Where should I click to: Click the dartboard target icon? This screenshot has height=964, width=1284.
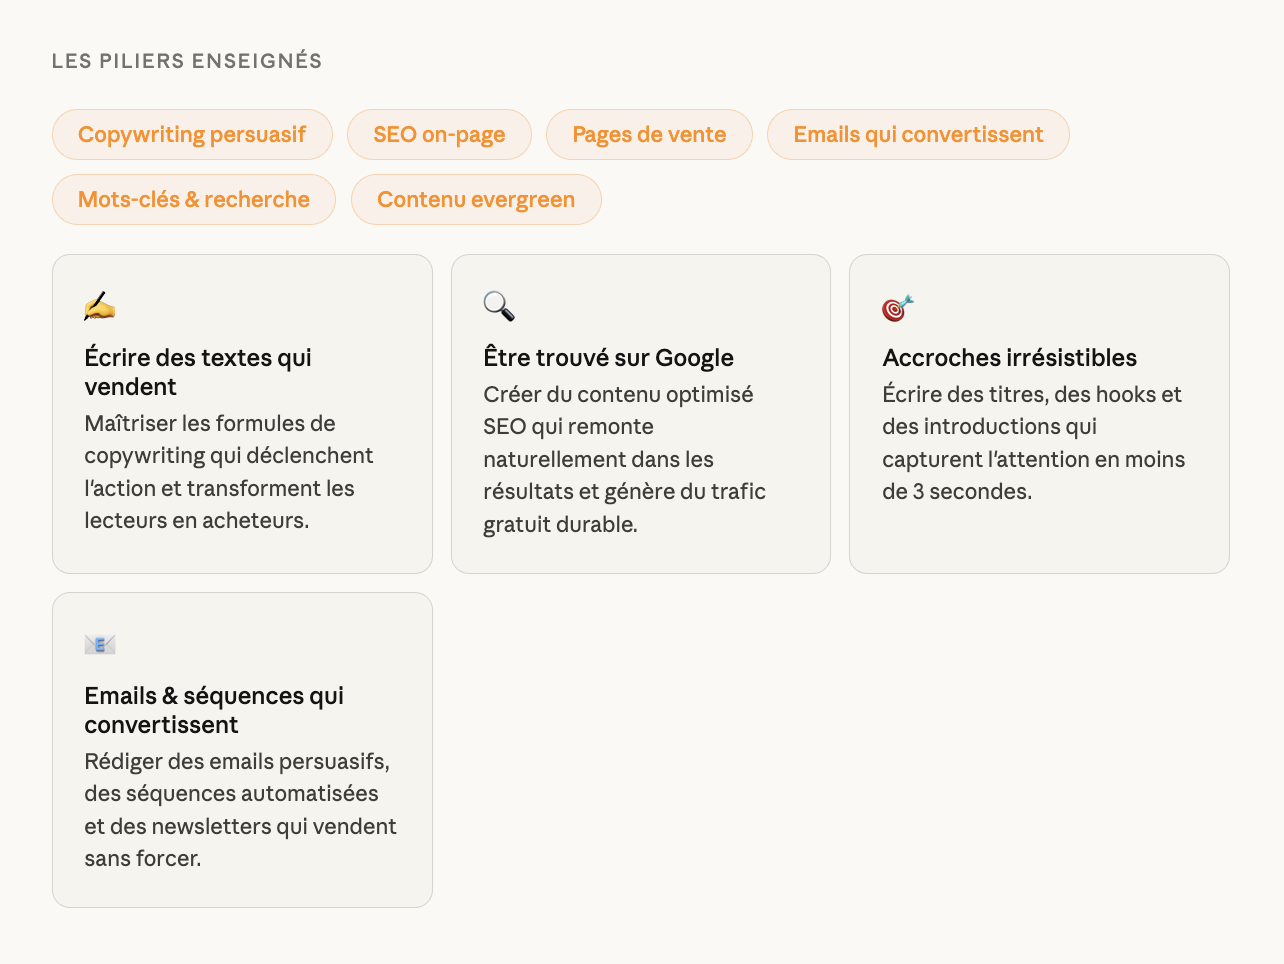pyautogui.click(x=897, y=308)
